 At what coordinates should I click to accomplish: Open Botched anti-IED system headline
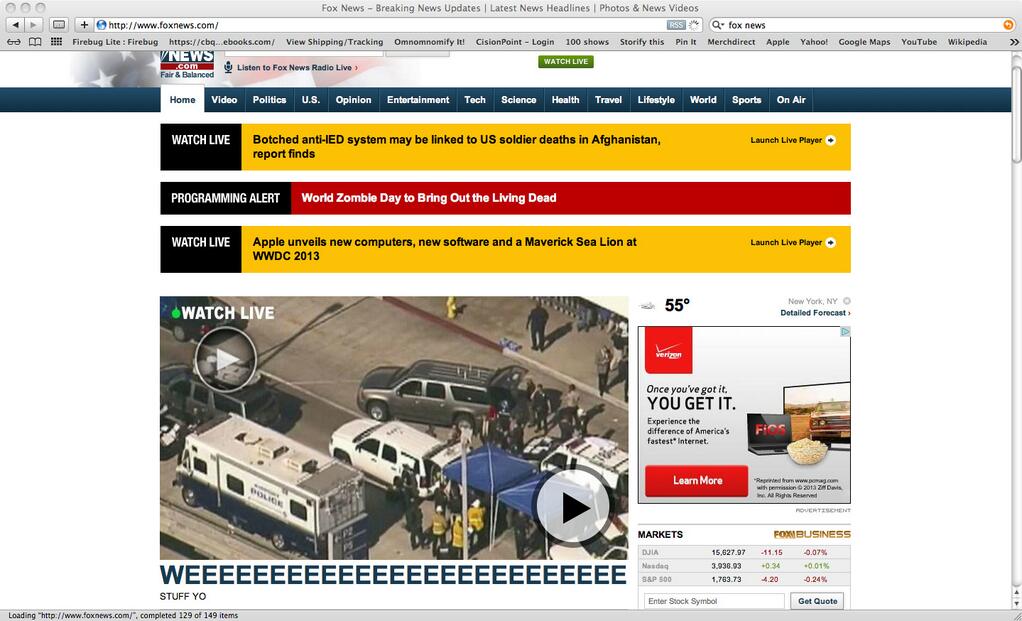(456, 147)
